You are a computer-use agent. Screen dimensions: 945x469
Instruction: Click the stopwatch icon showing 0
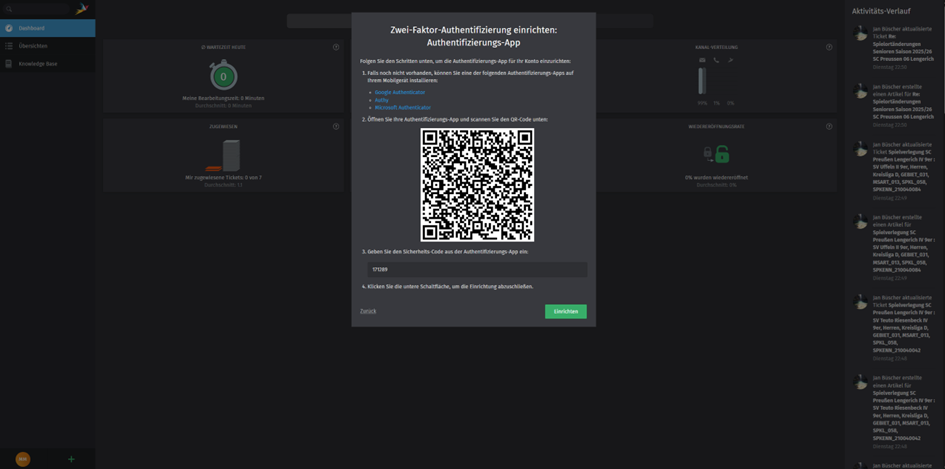[x=223, y=76]
